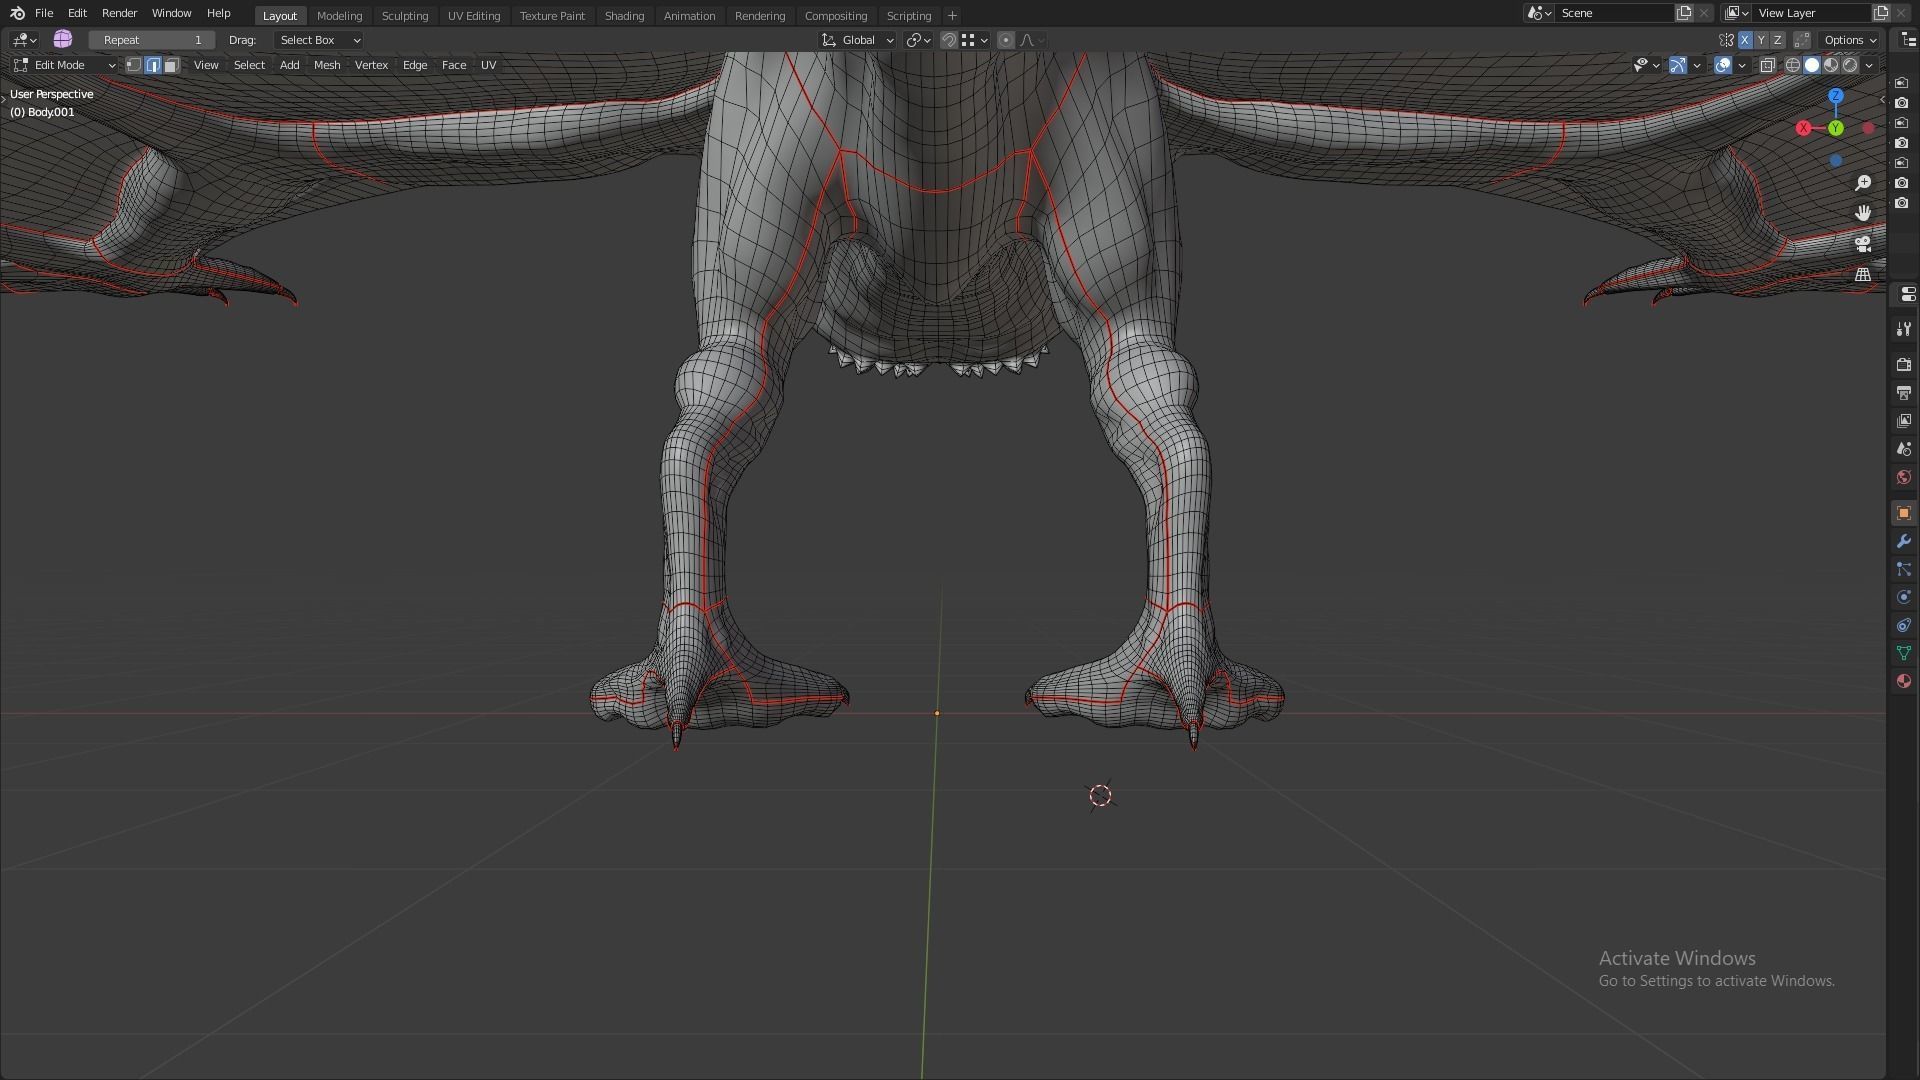Open the transform pivot point dropdown
1920x1080 pixels.
pyautogui.click(x=918, y=40)
